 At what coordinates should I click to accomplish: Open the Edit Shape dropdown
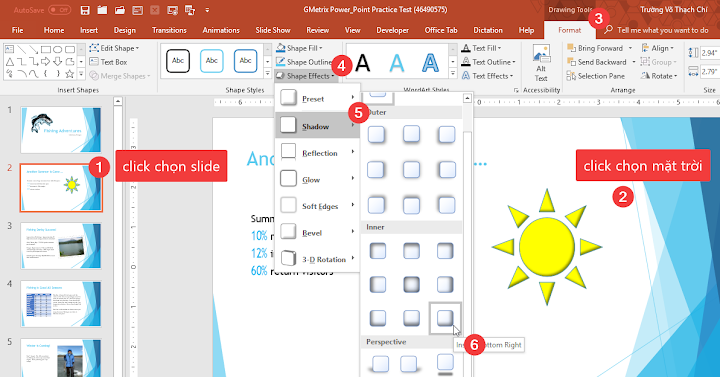pyautogui.click(x=114, y=48)
